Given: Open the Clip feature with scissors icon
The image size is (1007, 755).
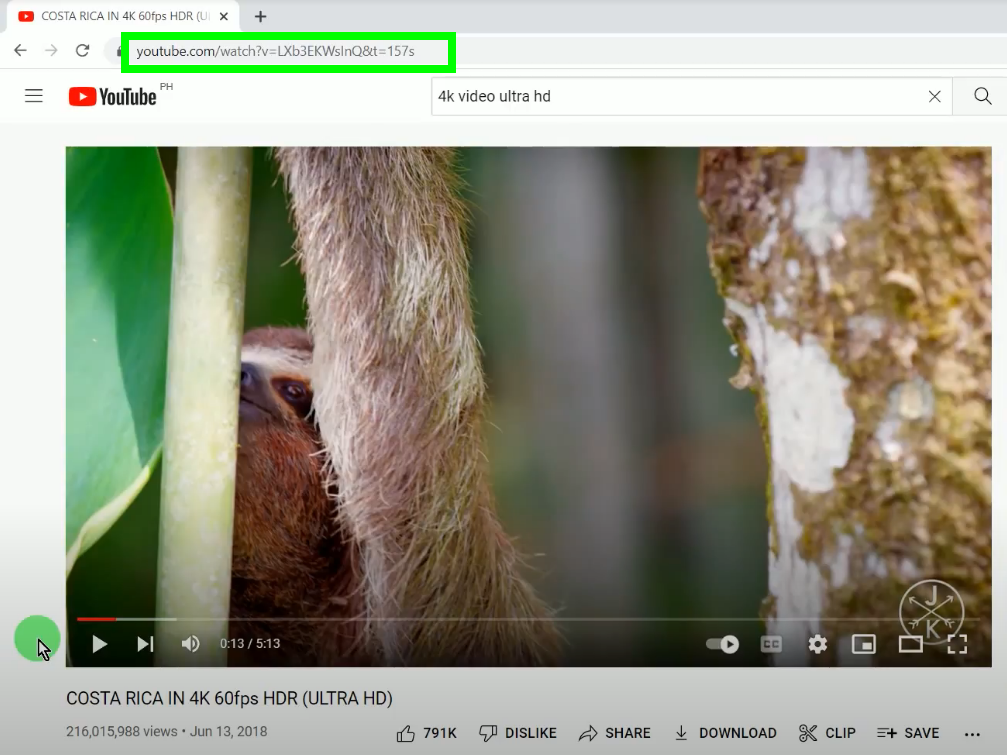Looking at the screenshot, I should pos(827,732).
